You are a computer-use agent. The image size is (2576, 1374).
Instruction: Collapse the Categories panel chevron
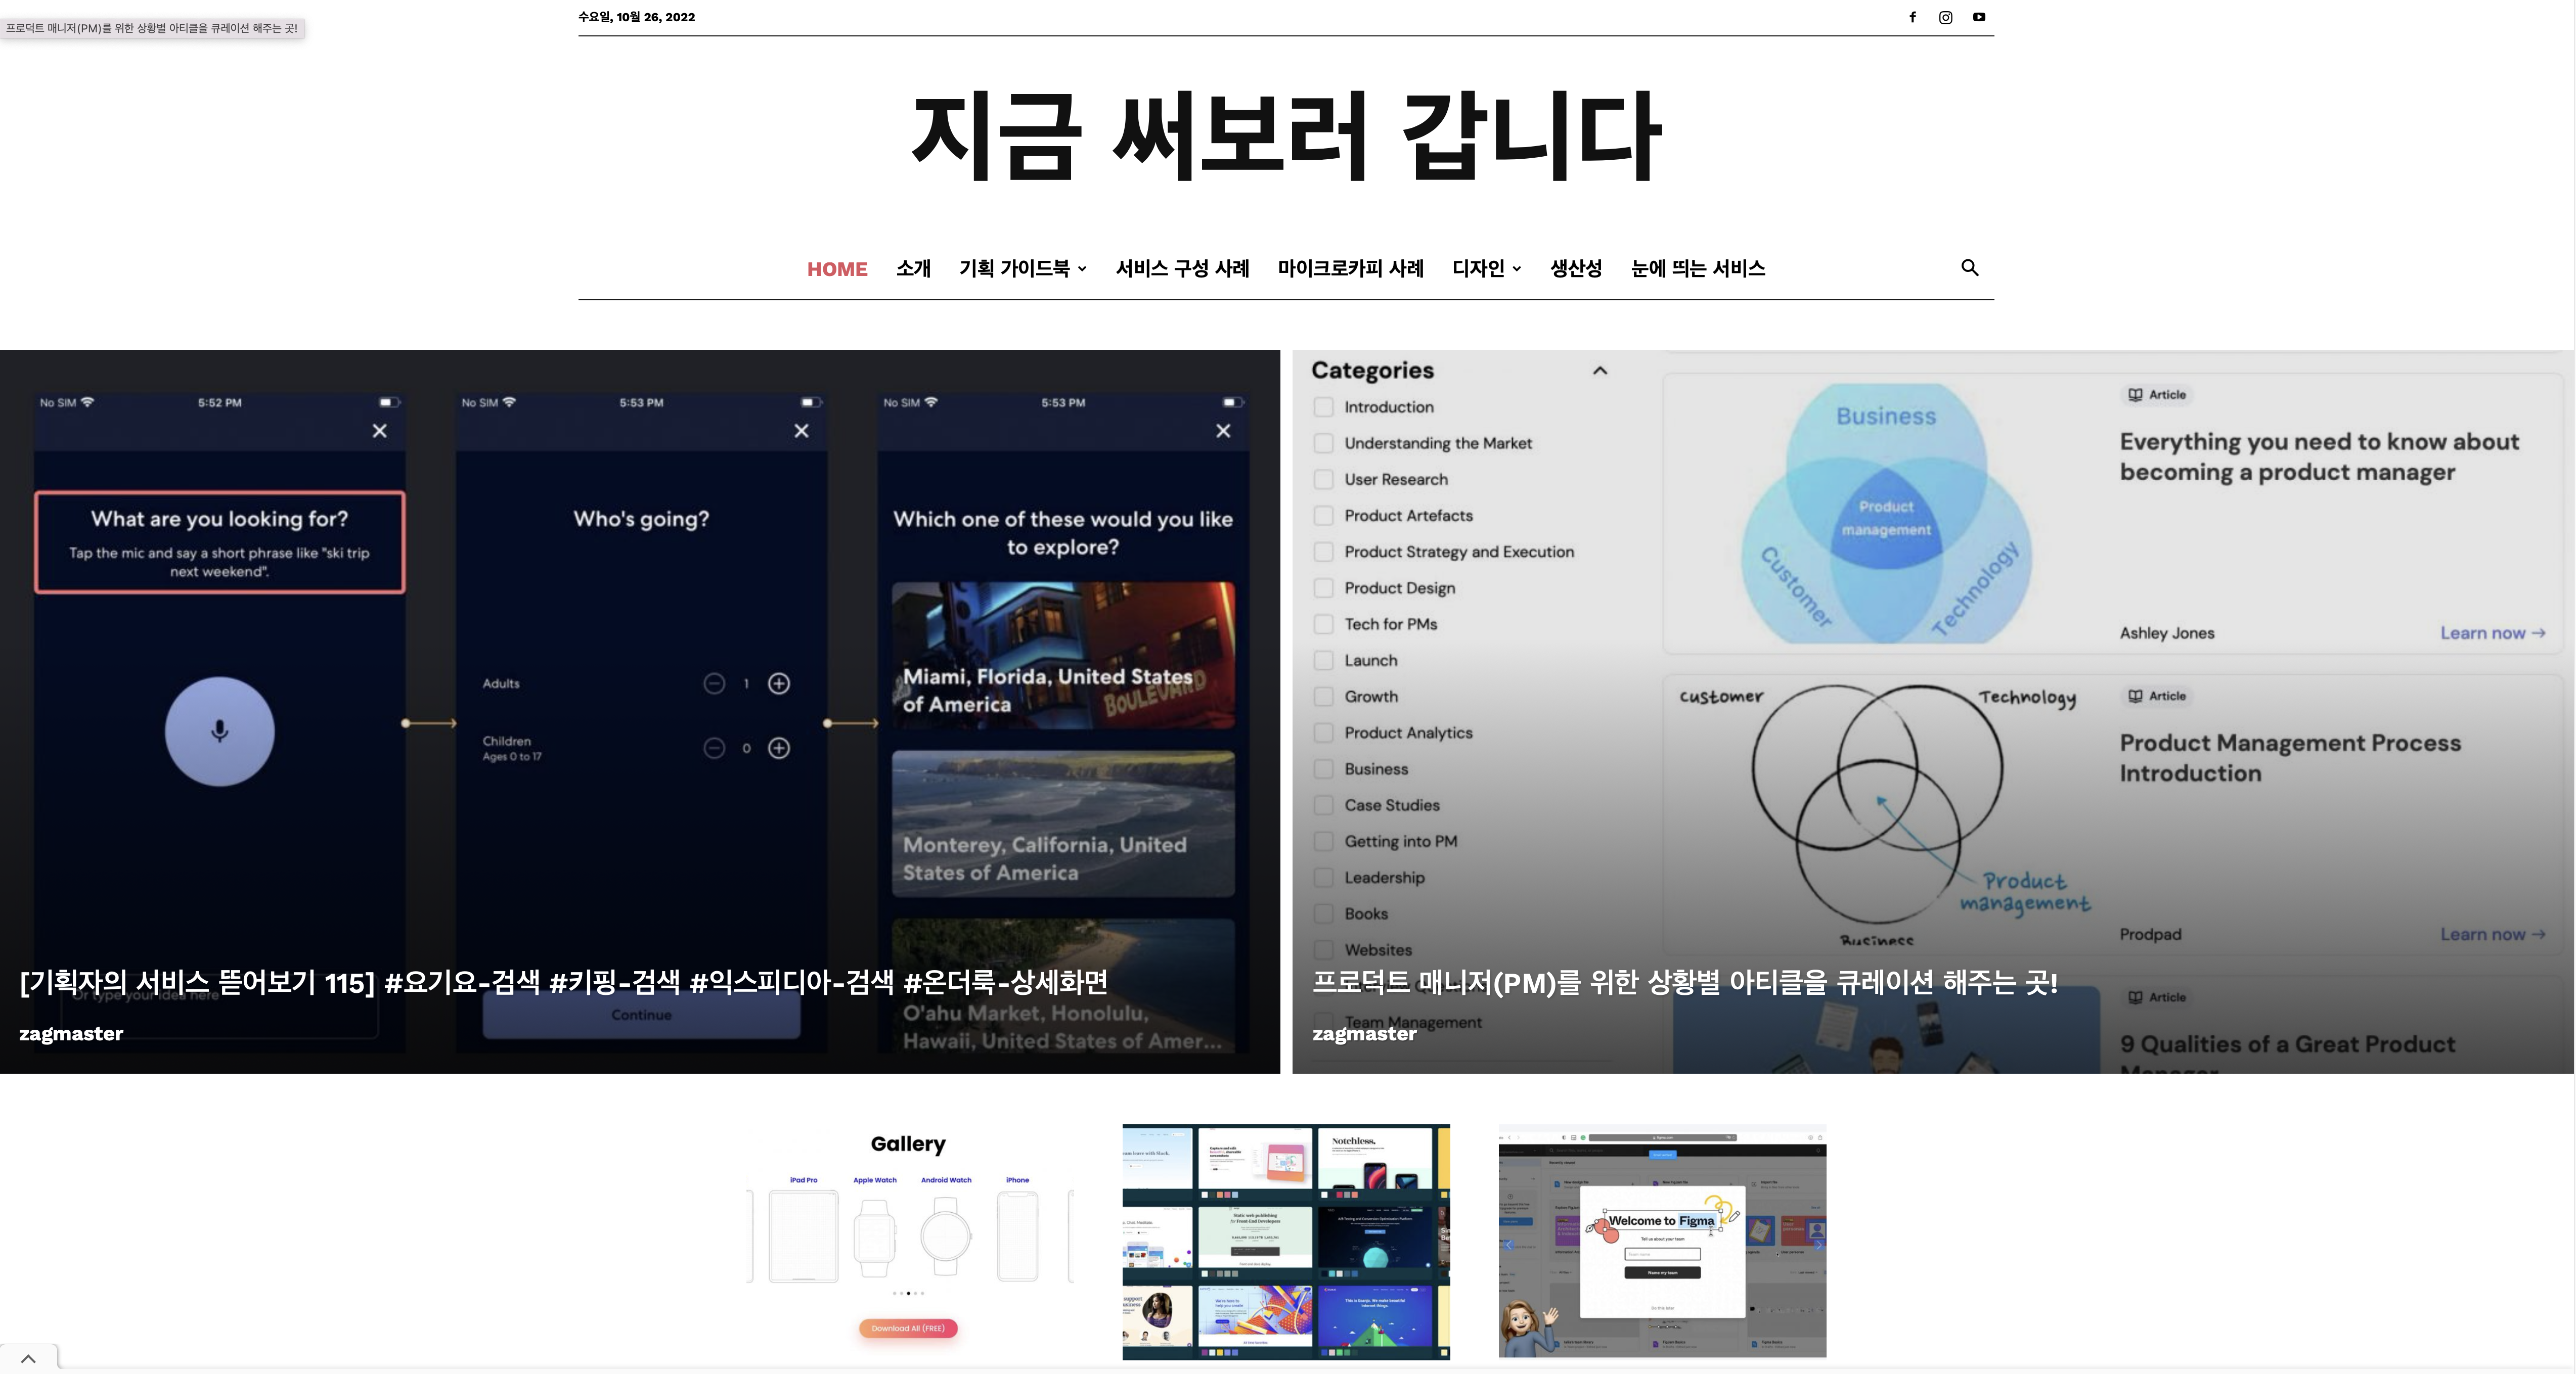pos(1599,370)
